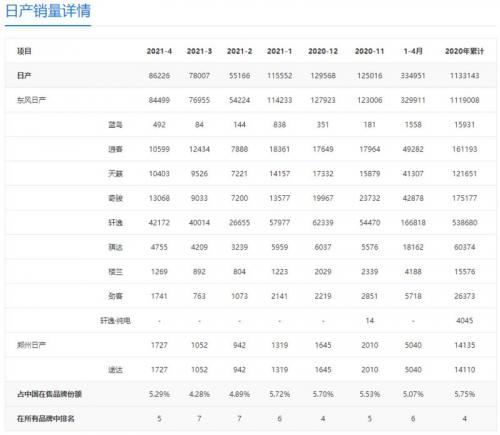Viewport: 500px width, 435px height.
Task: Select the 2021-4 column header
Action: [x=159, y=51]
